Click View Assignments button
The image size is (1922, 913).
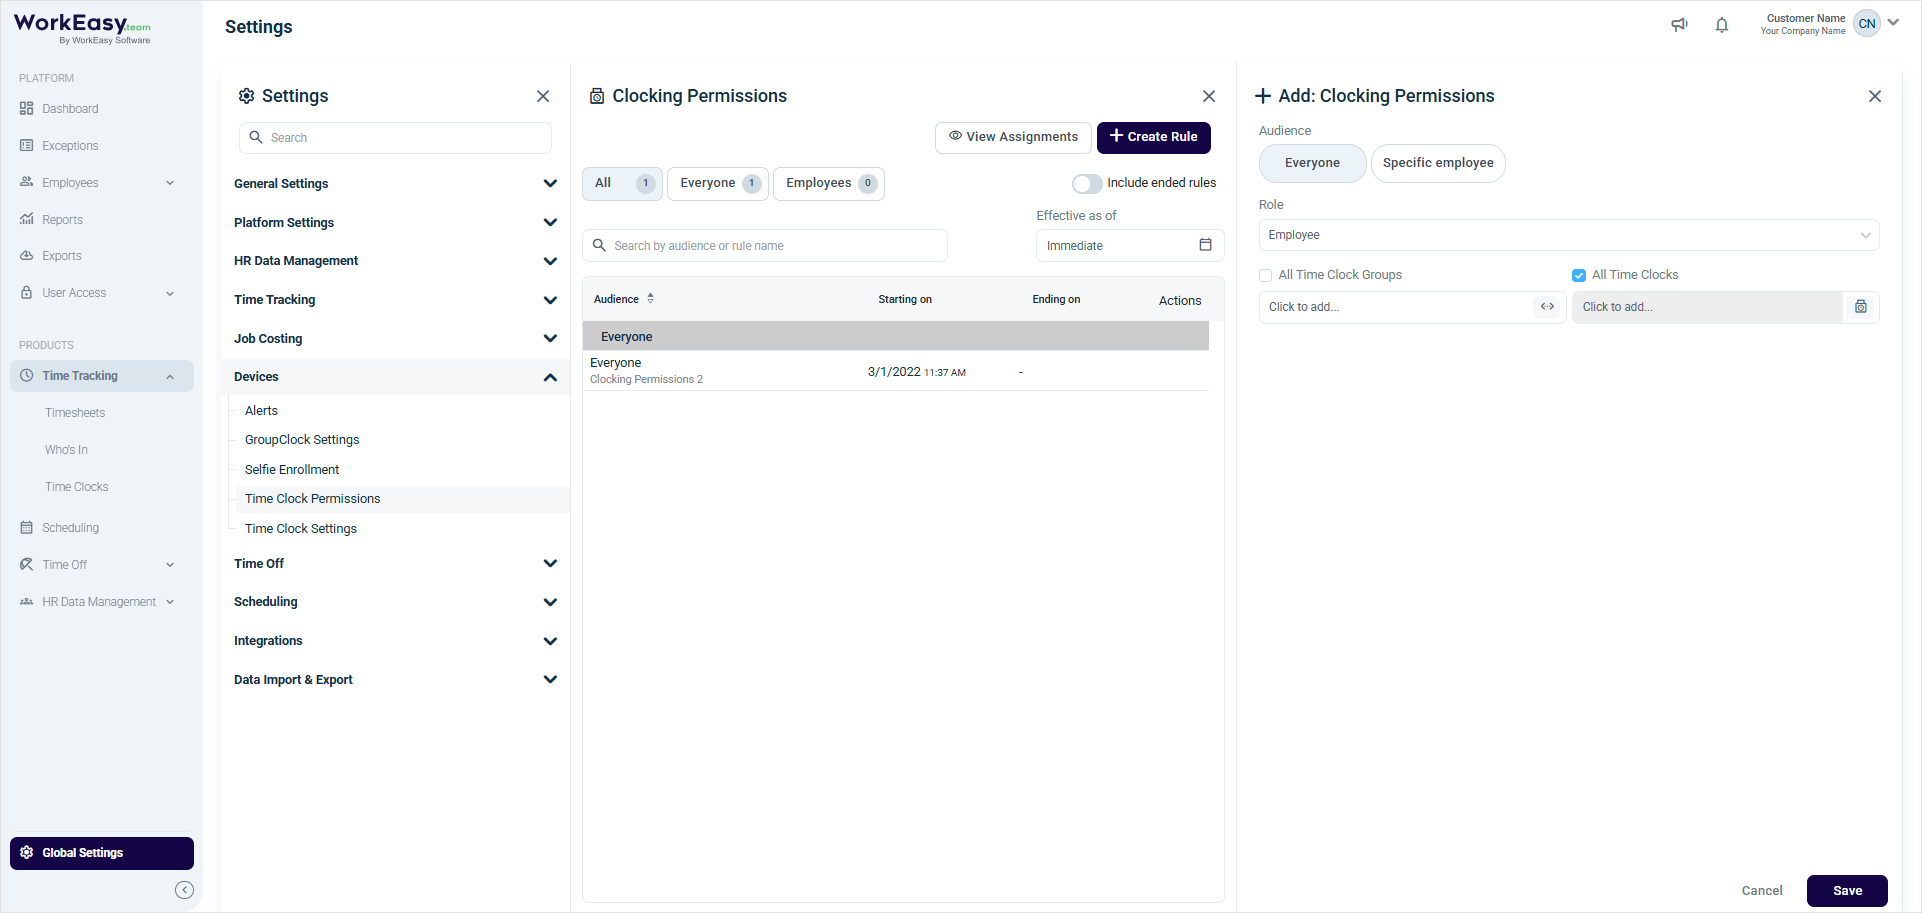[x=1013, y=137]
